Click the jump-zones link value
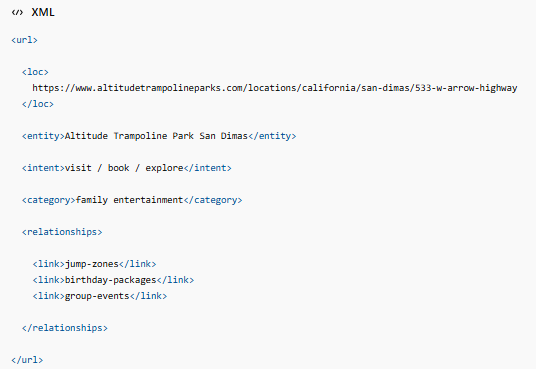Screen dimensions: 536x369 92,264
